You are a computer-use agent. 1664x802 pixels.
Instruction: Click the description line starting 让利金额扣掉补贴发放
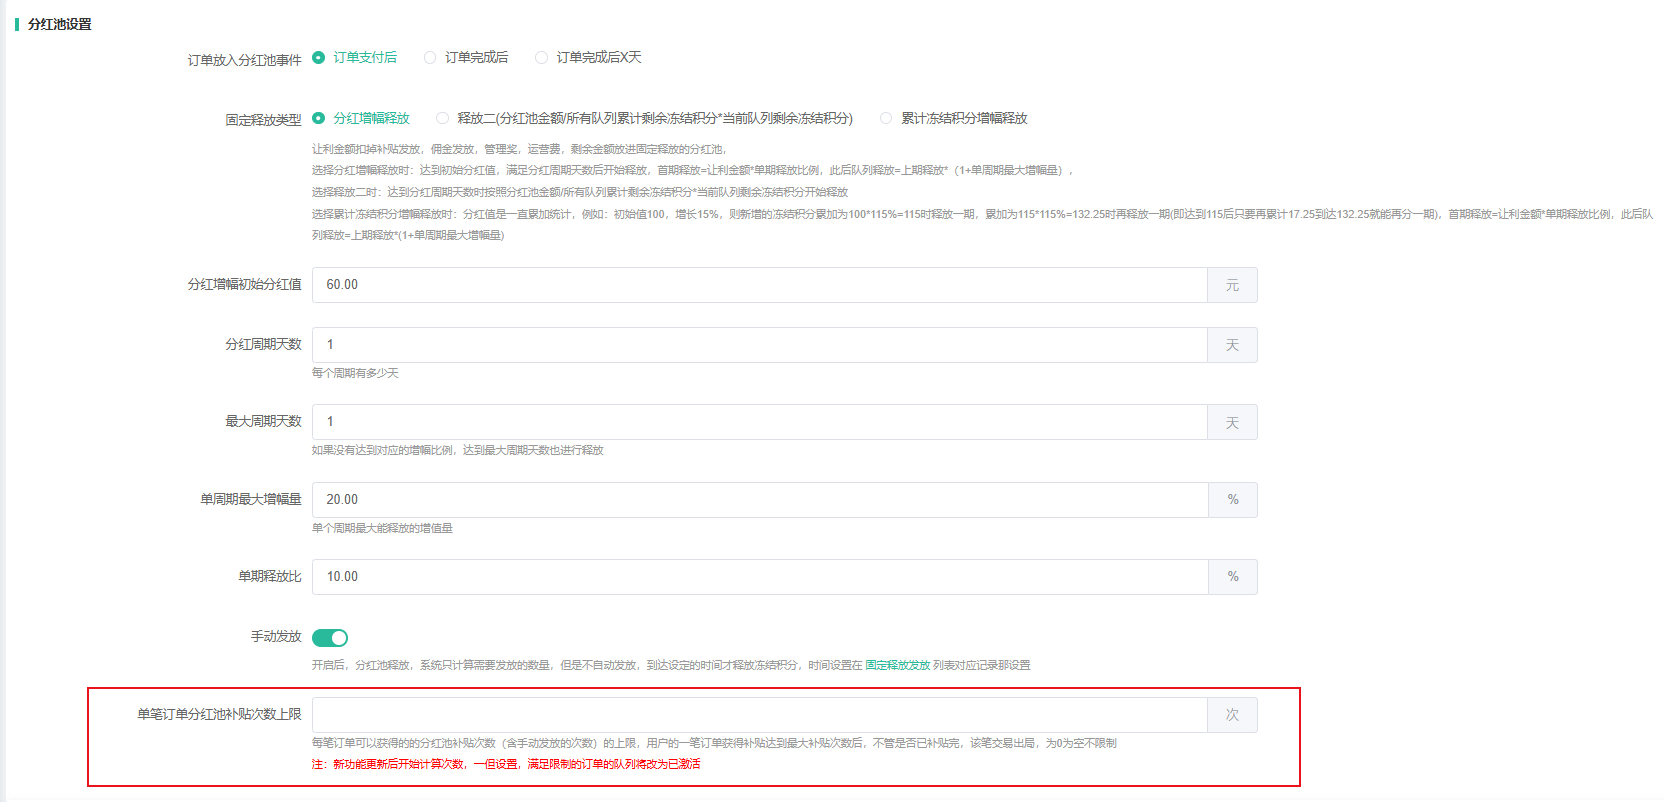pos(520,149)
